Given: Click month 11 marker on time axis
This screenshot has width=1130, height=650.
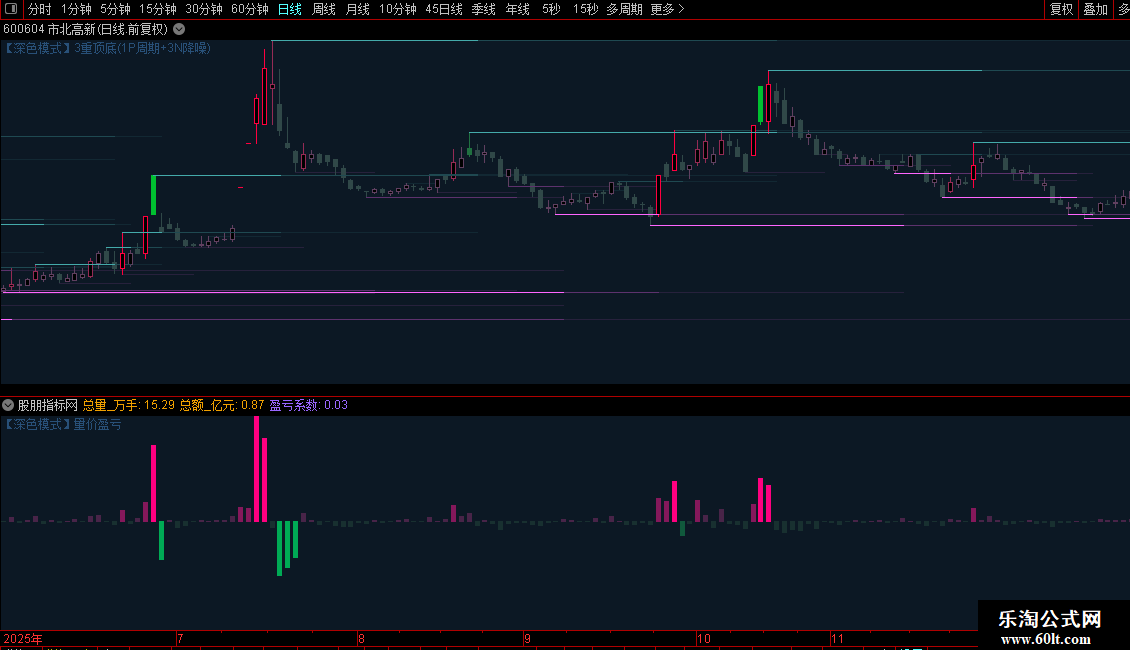Looking at the screenshot, I should [x=837, y=638].
